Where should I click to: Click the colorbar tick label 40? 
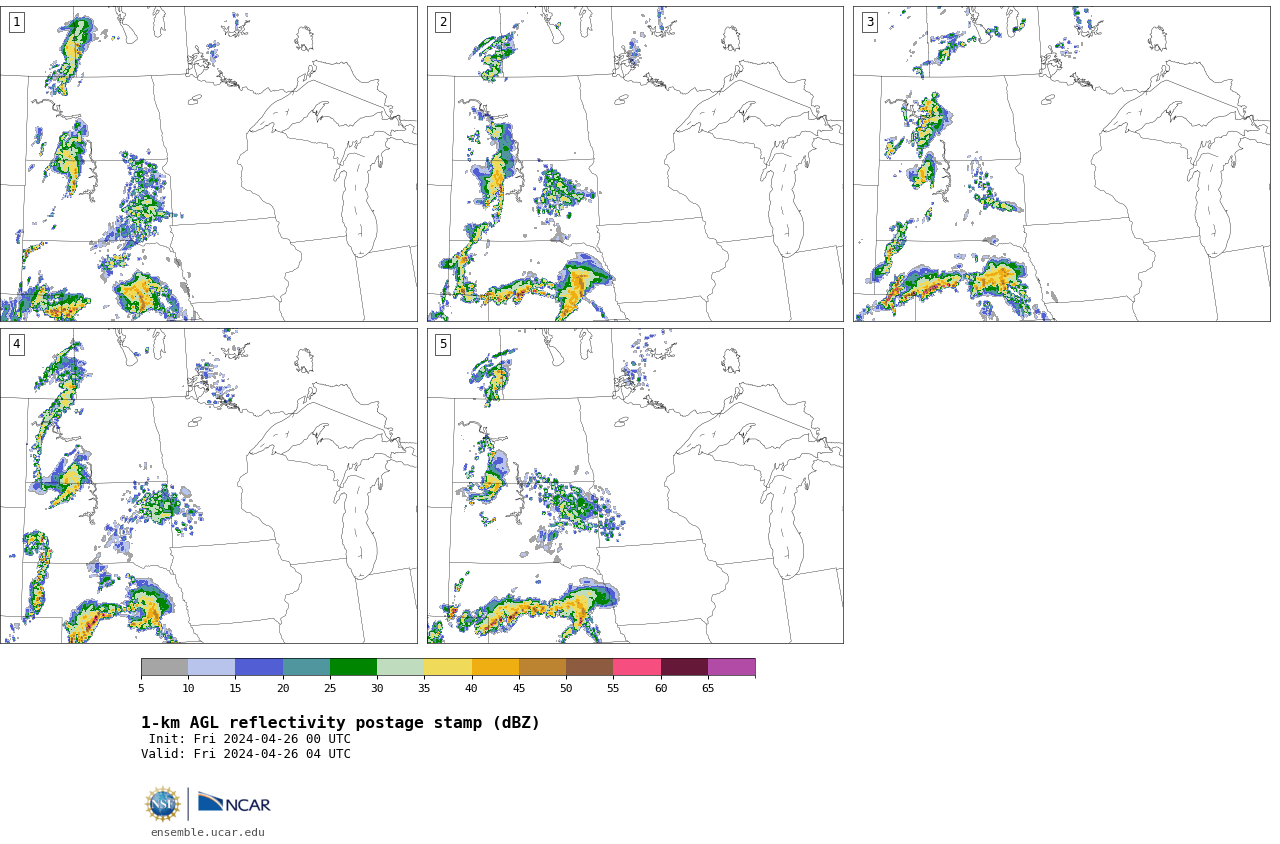[x=472, y=688]
